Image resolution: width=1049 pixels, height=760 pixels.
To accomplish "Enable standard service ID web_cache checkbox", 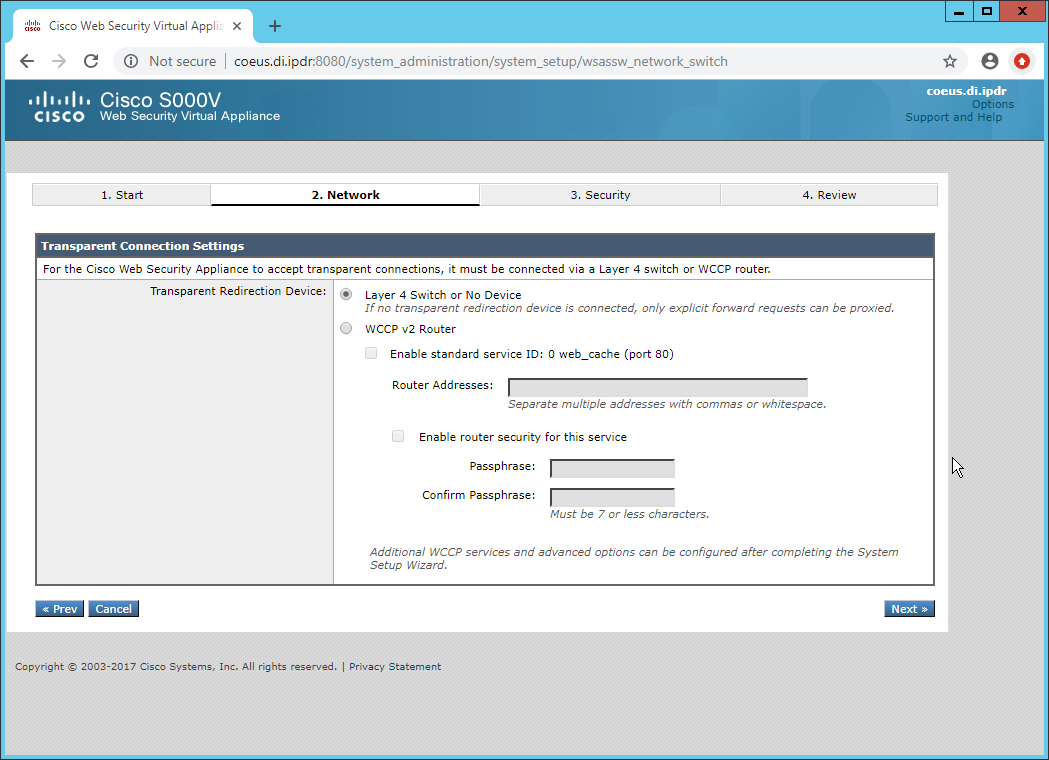I will [x=371, y=353].
